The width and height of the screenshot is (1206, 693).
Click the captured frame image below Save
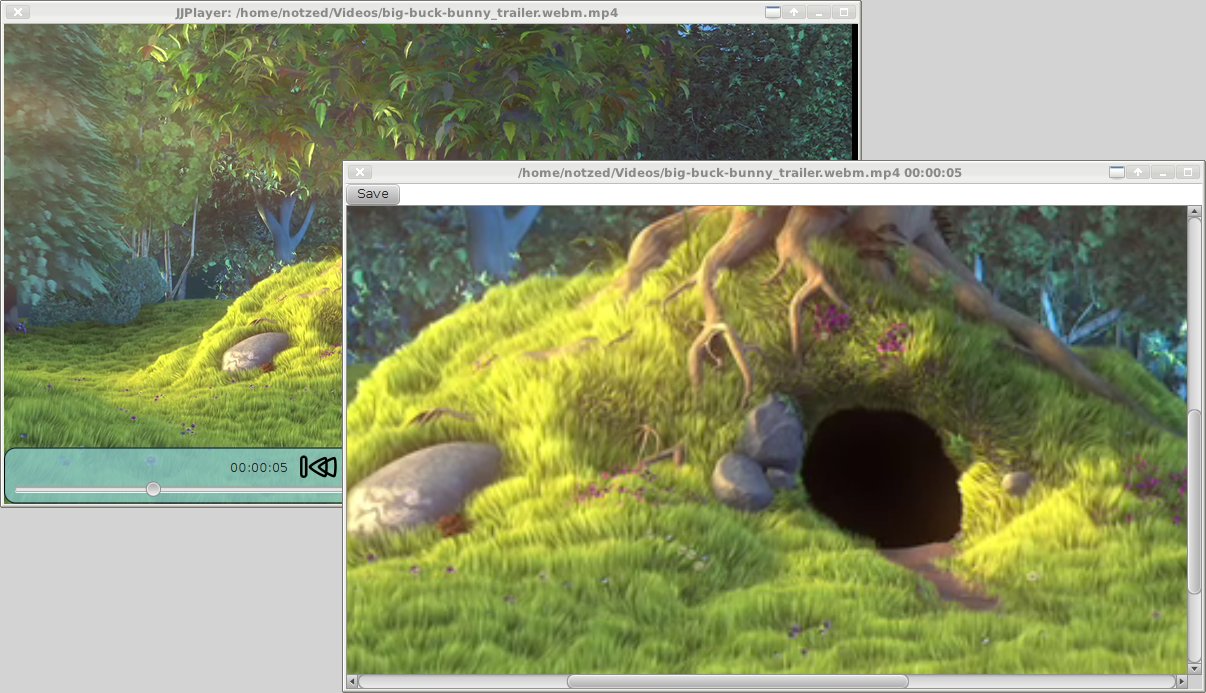coord(766,440)
